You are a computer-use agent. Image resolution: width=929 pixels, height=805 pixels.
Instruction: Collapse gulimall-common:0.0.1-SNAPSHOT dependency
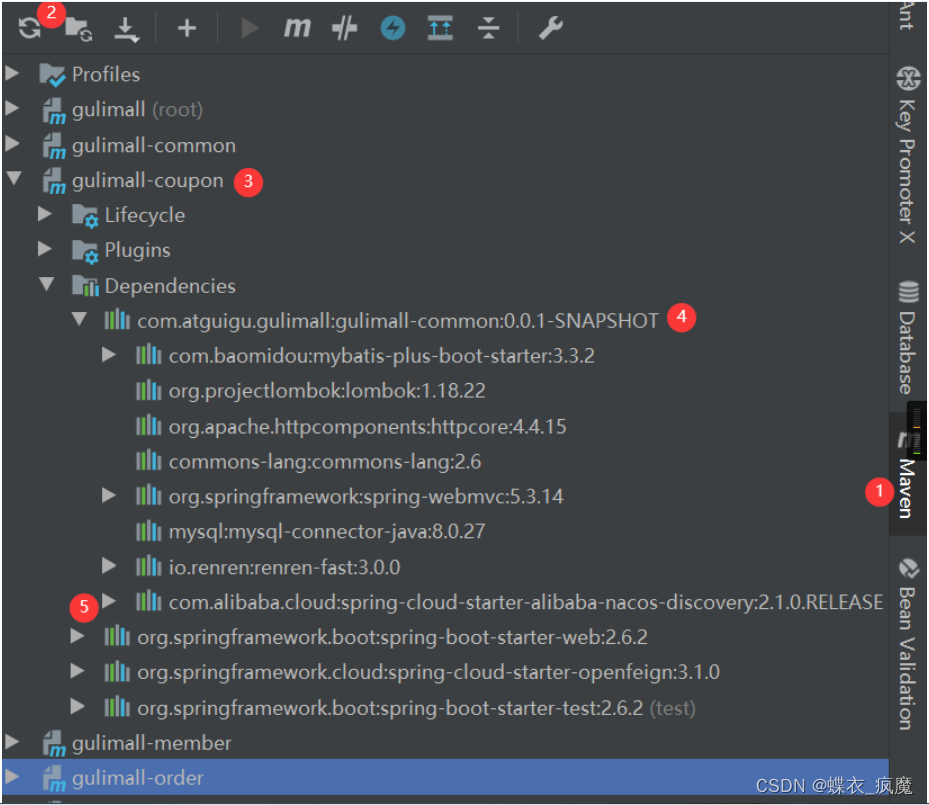79,319
